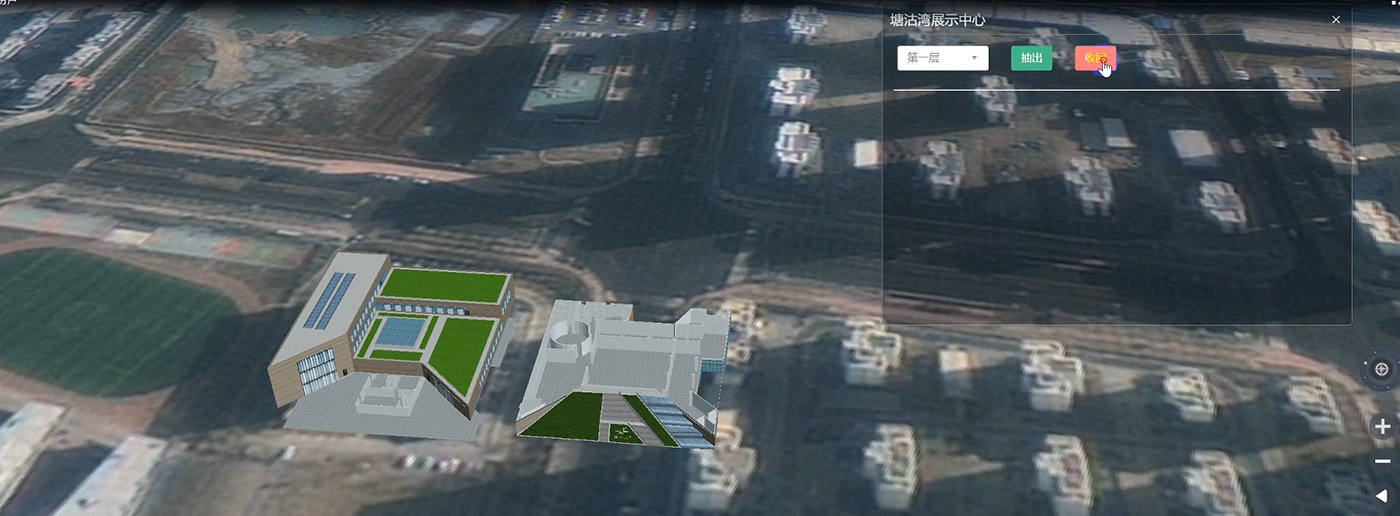Click the blue solar panels on the roof
The image size is (1400, 516).
(329, 301)
